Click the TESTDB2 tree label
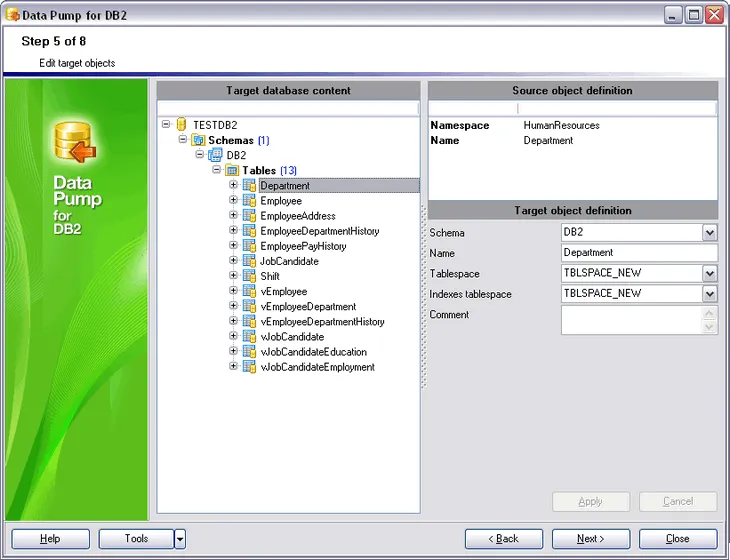The image size is (730, 560). [x=215, y=125]
